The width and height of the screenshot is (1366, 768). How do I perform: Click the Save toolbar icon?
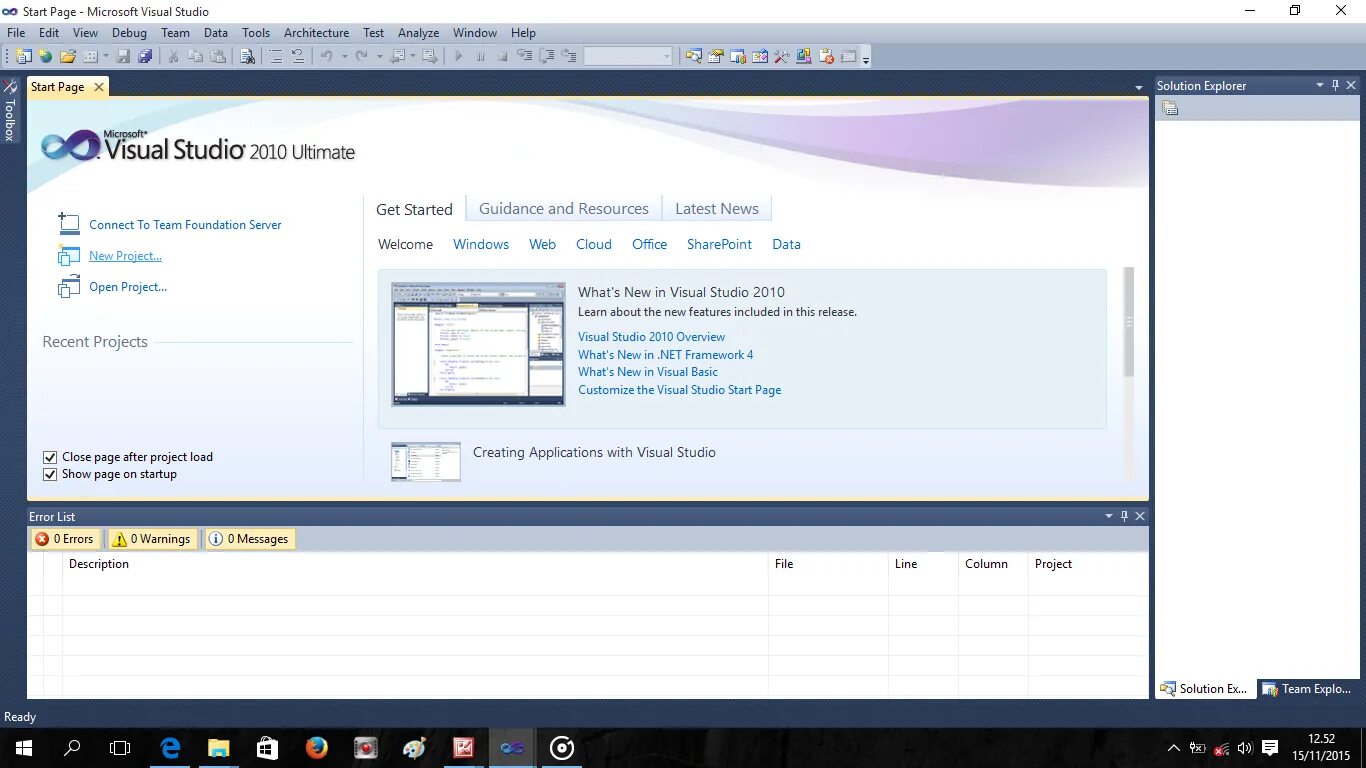123,56
